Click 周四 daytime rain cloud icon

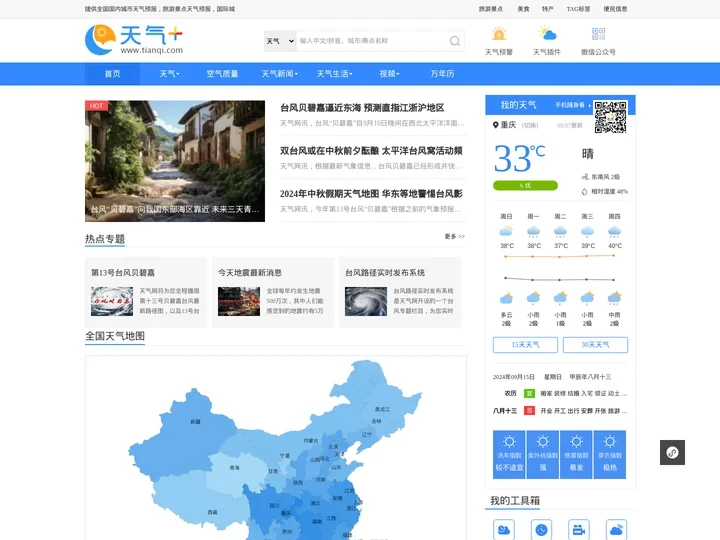pyautogui.click(x=614, y=231)
